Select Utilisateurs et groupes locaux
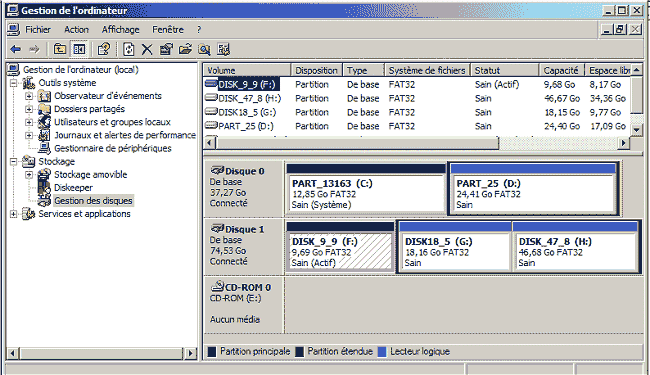Image resolution: width=650 pixels, height=375 pixels. (x=112, y=122)
